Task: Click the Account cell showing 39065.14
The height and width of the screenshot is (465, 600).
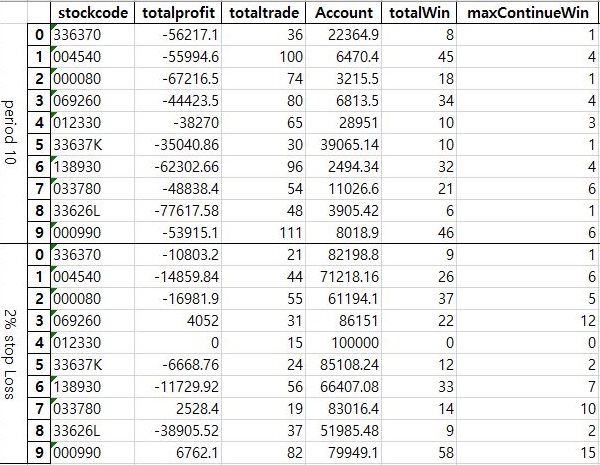Action: 343,145
